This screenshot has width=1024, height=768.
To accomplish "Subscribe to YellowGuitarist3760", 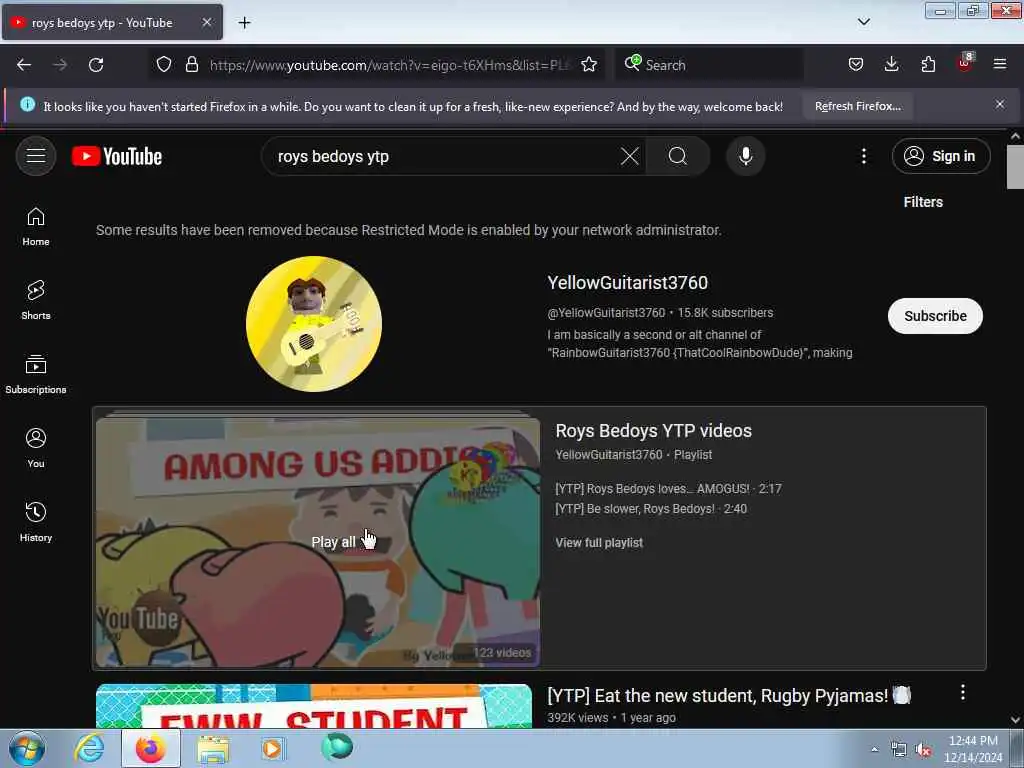I will pyautogui.click(x=935, y=316).
